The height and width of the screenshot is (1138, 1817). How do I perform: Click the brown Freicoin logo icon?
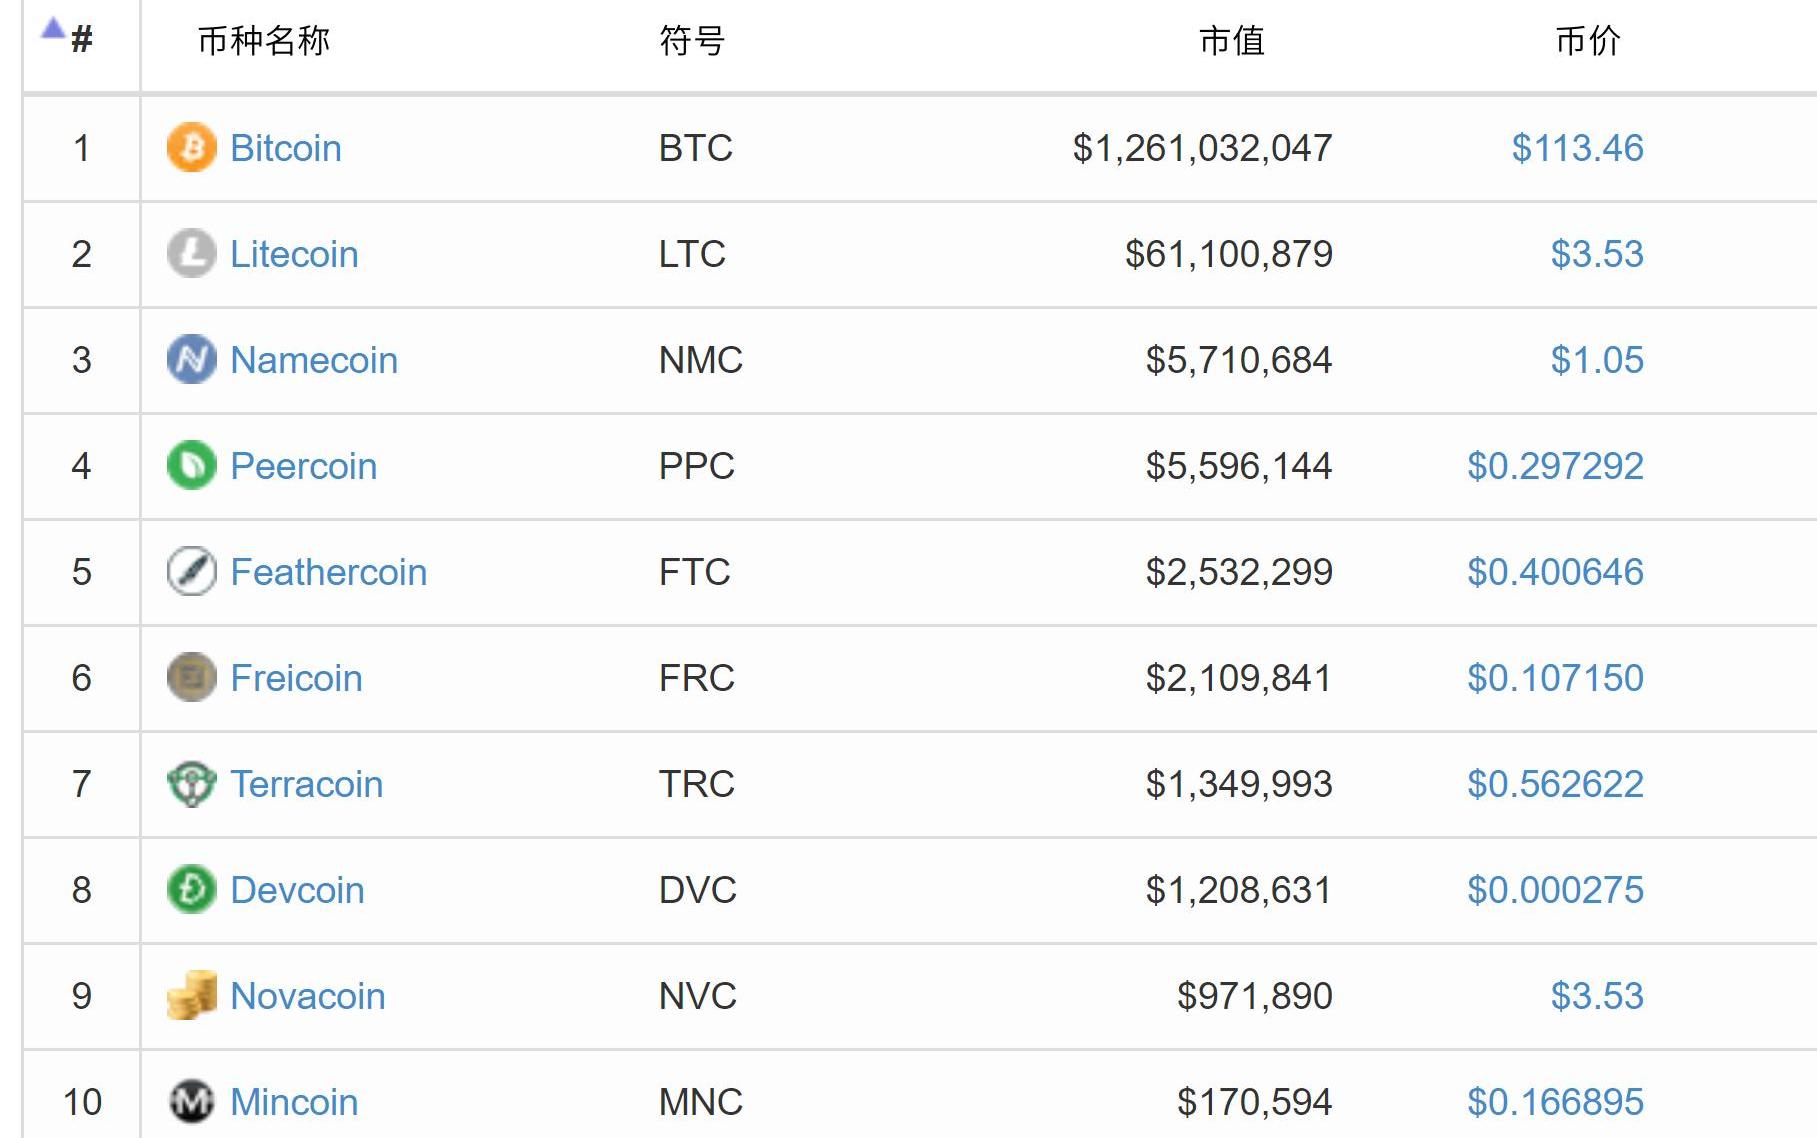pyautogui.click(x=191, y=678)
